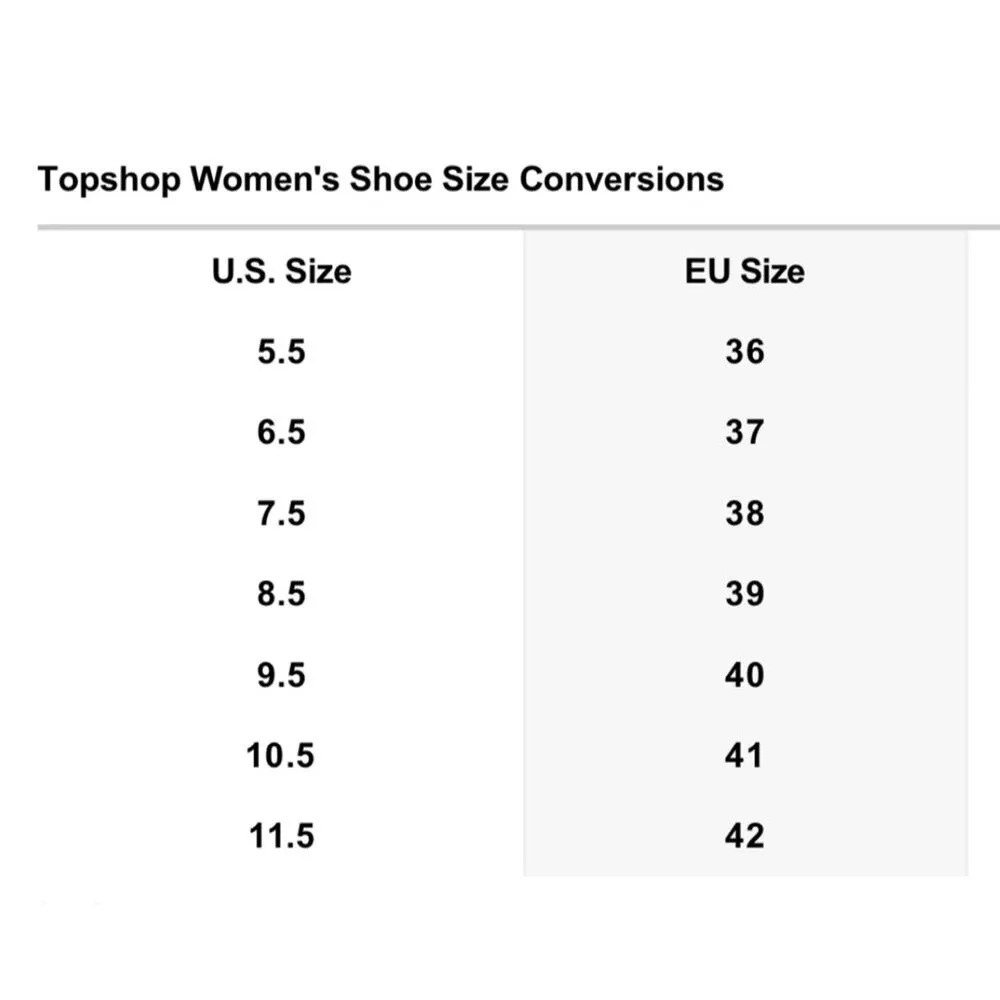Click the gray divider line below the title

click(500, 228)
